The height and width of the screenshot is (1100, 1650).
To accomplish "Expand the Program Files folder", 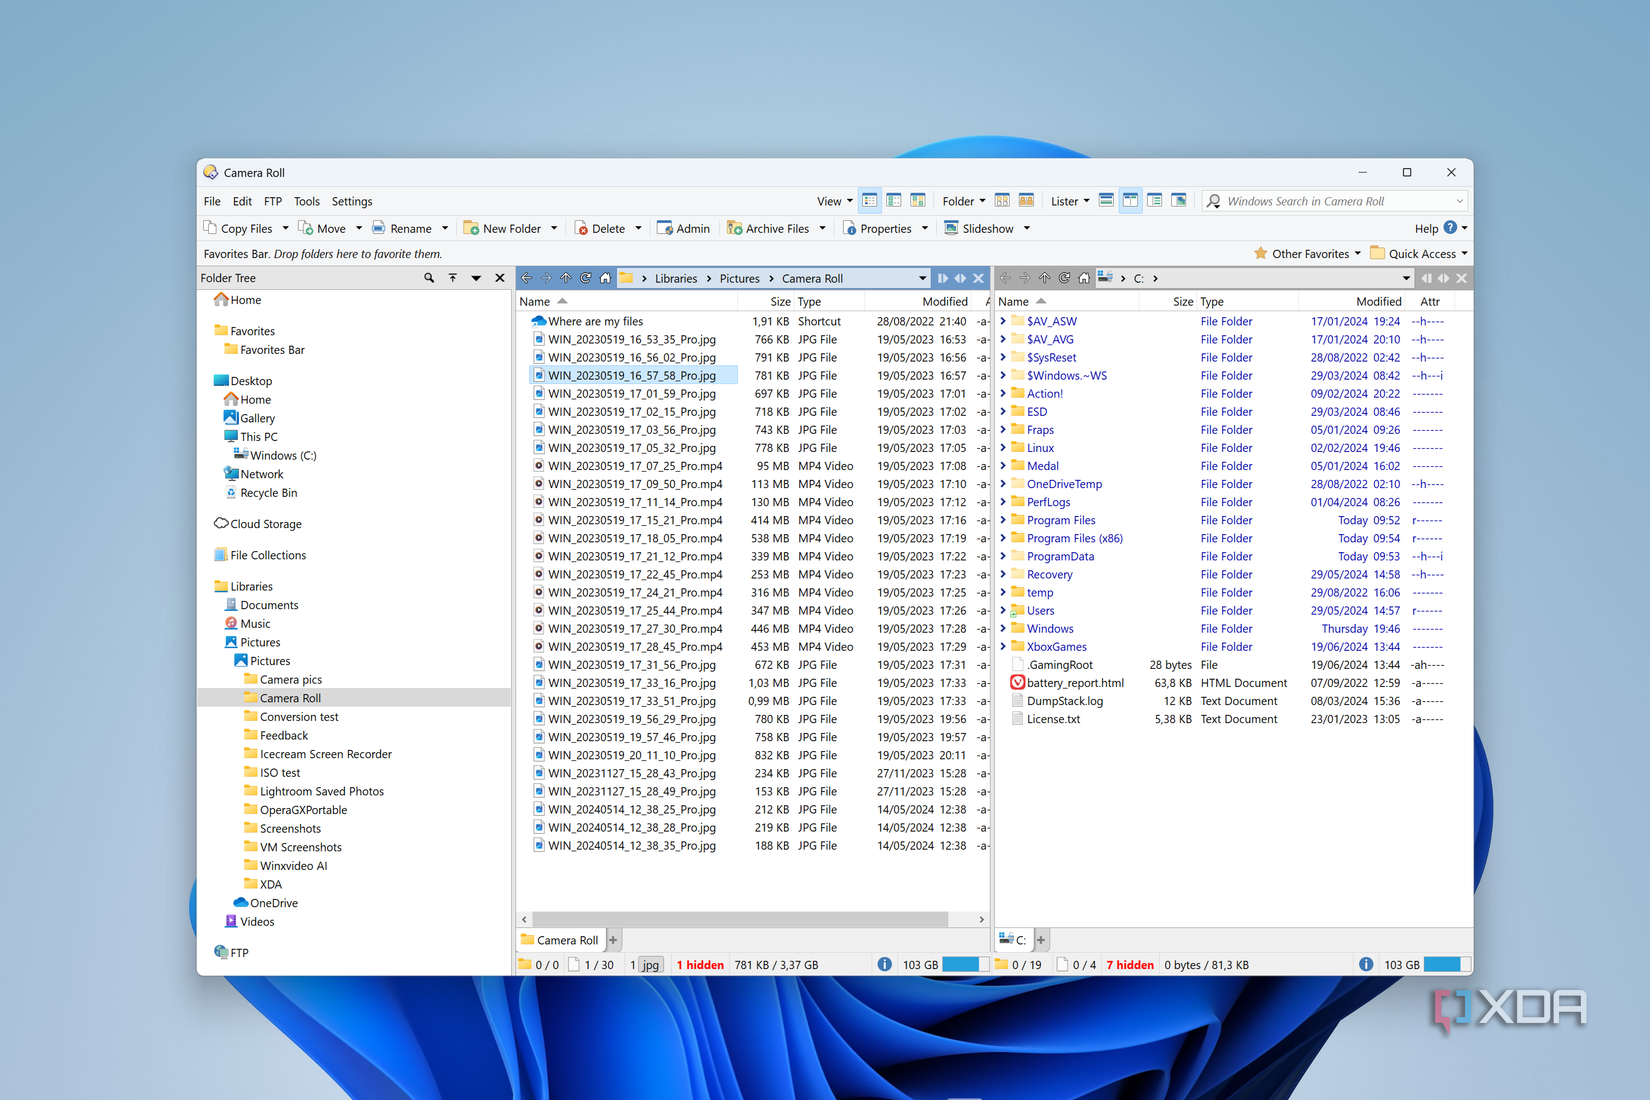I will pyautogui.click(x=1003, y=520).
